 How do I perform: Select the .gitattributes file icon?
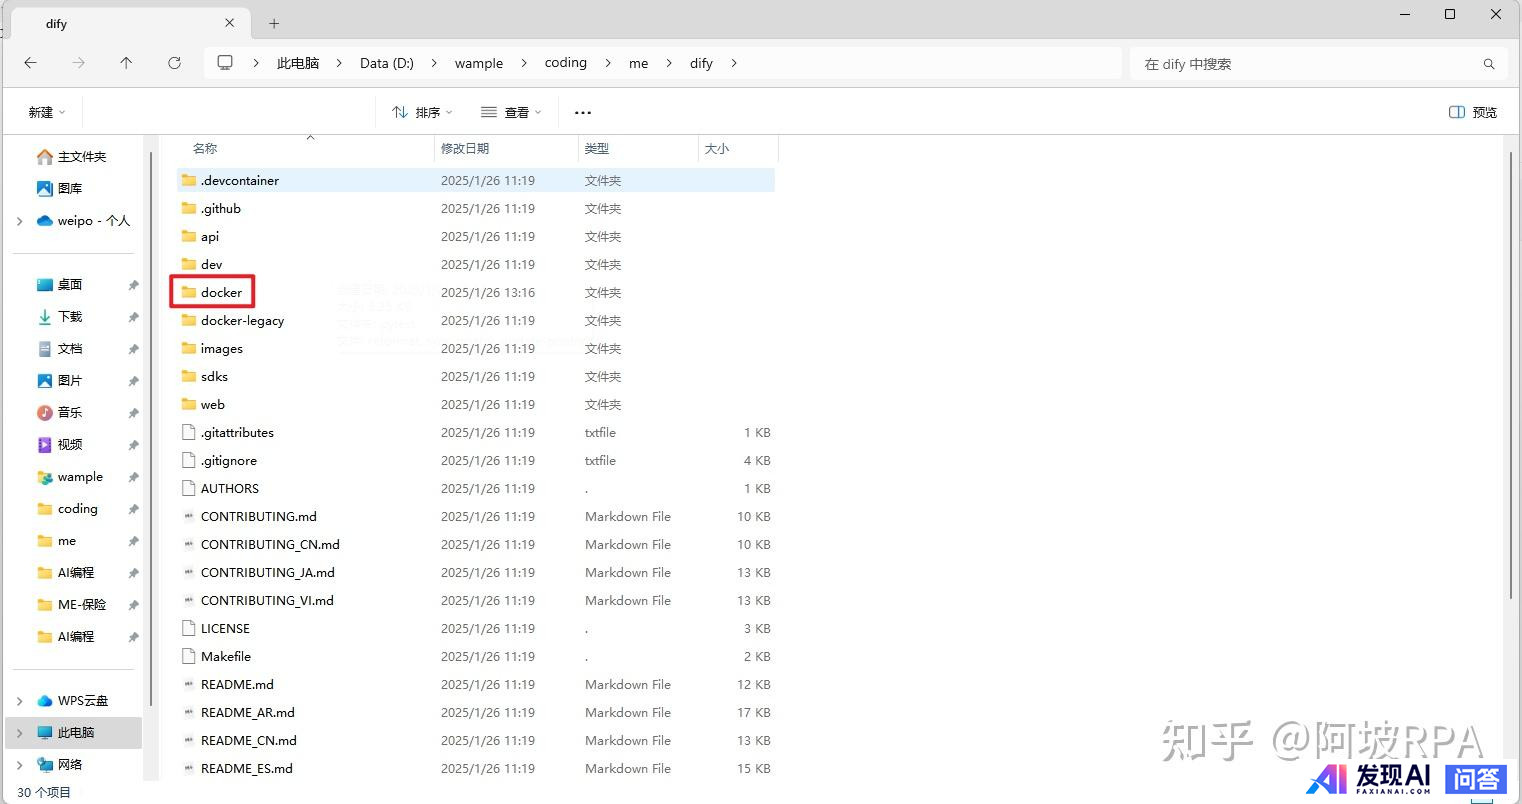(x=189, y=432)
